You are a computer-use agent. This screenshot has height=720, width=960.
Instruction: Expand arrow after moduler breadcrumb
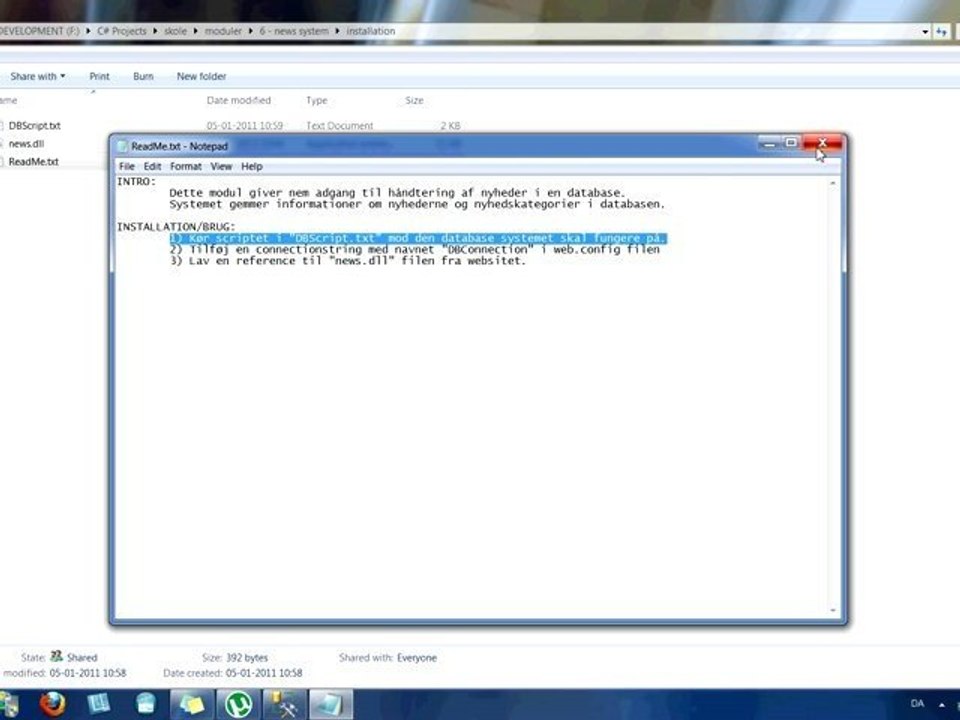click(250, 31)
